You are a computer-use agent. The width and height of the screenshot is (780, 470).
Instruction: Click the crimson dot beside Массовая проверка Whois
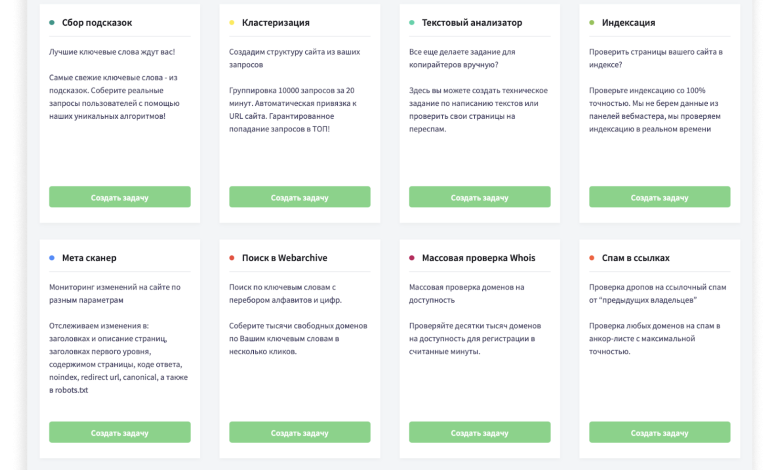pos(412,258)
